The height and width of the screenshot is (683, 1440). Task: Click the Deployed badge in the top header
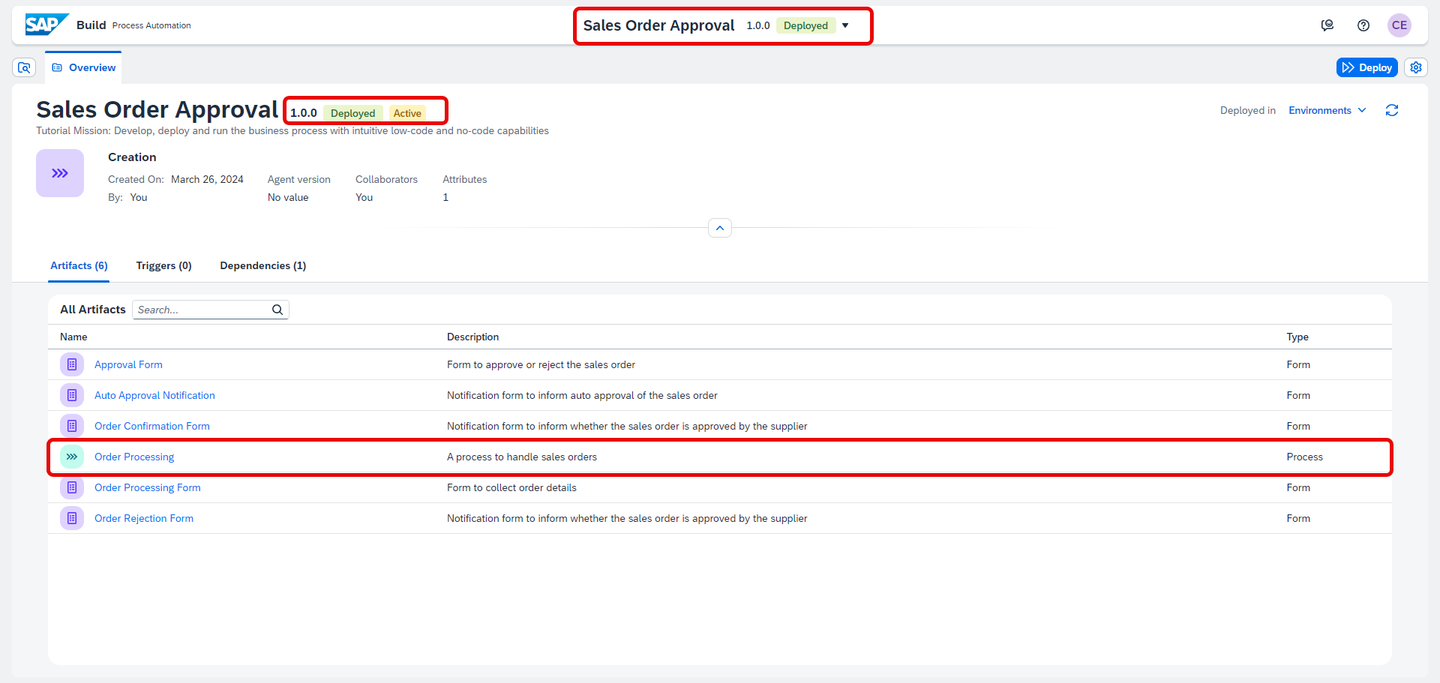click(x=806, y=26)
